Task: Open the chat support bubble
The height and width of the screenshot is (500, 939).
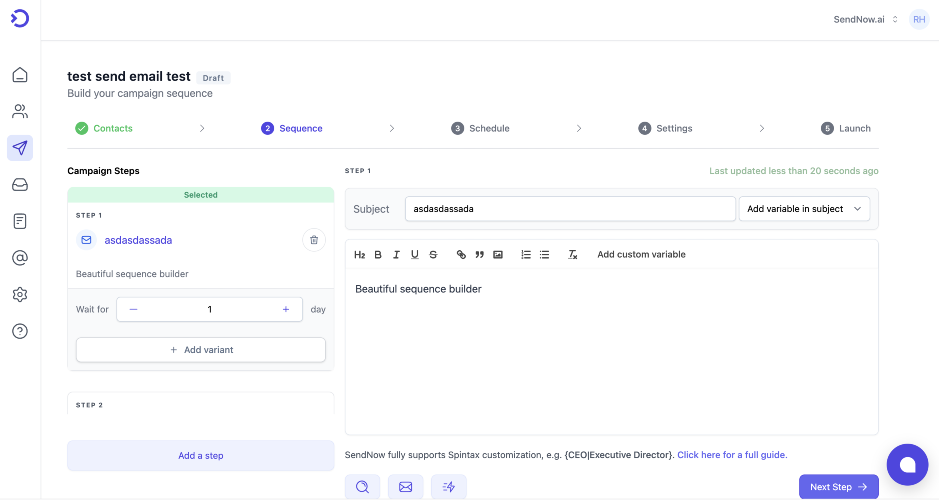Action: tap(907, 465)
